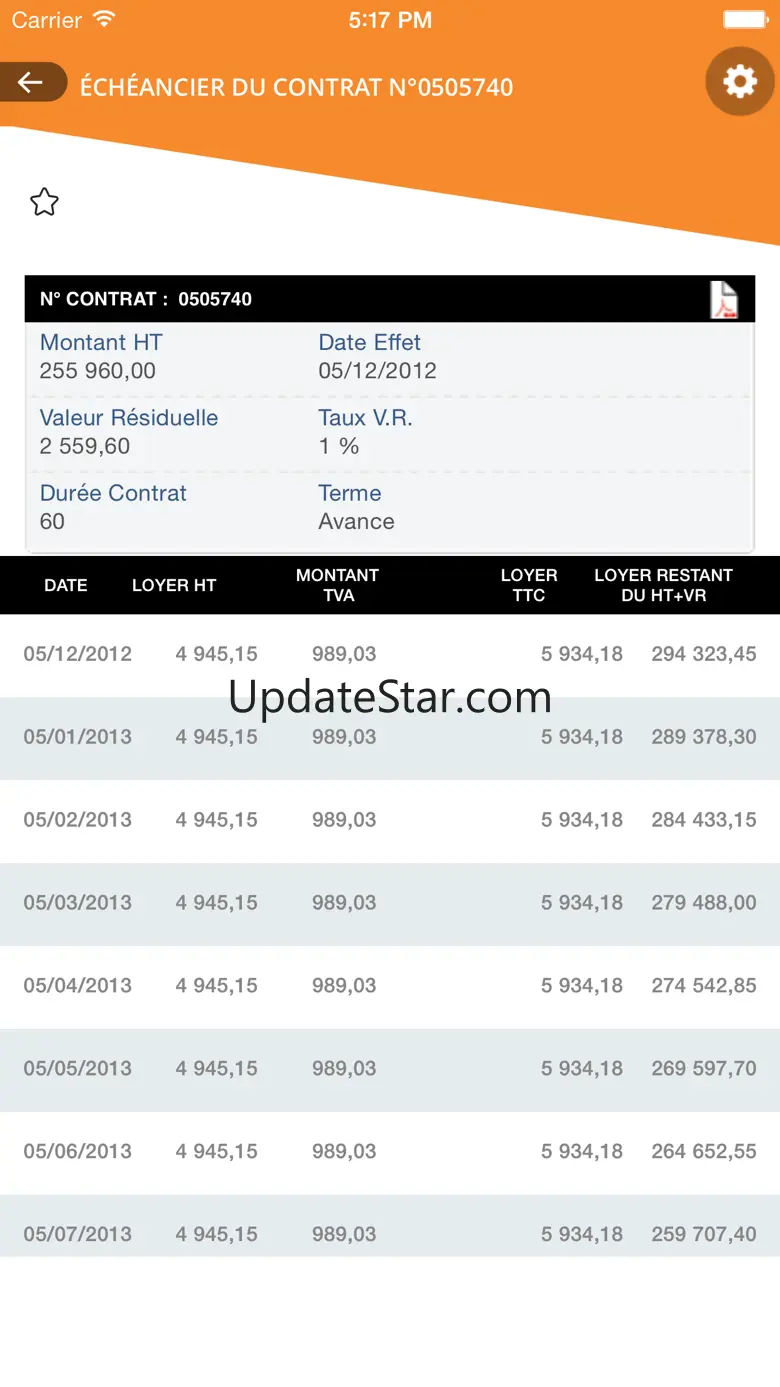
Task: Tap the back arrow button
Action: coord(32,82)
